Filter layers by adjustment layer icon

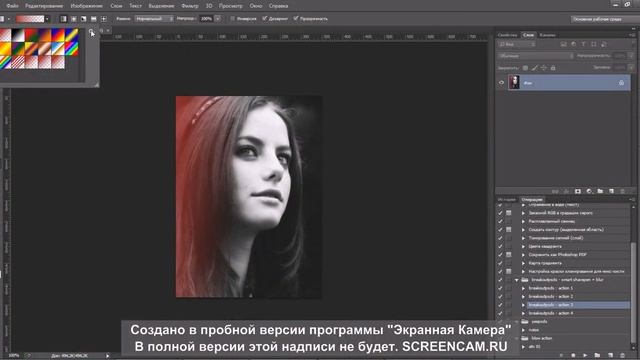pyautogui.click(x=573, y=44)
